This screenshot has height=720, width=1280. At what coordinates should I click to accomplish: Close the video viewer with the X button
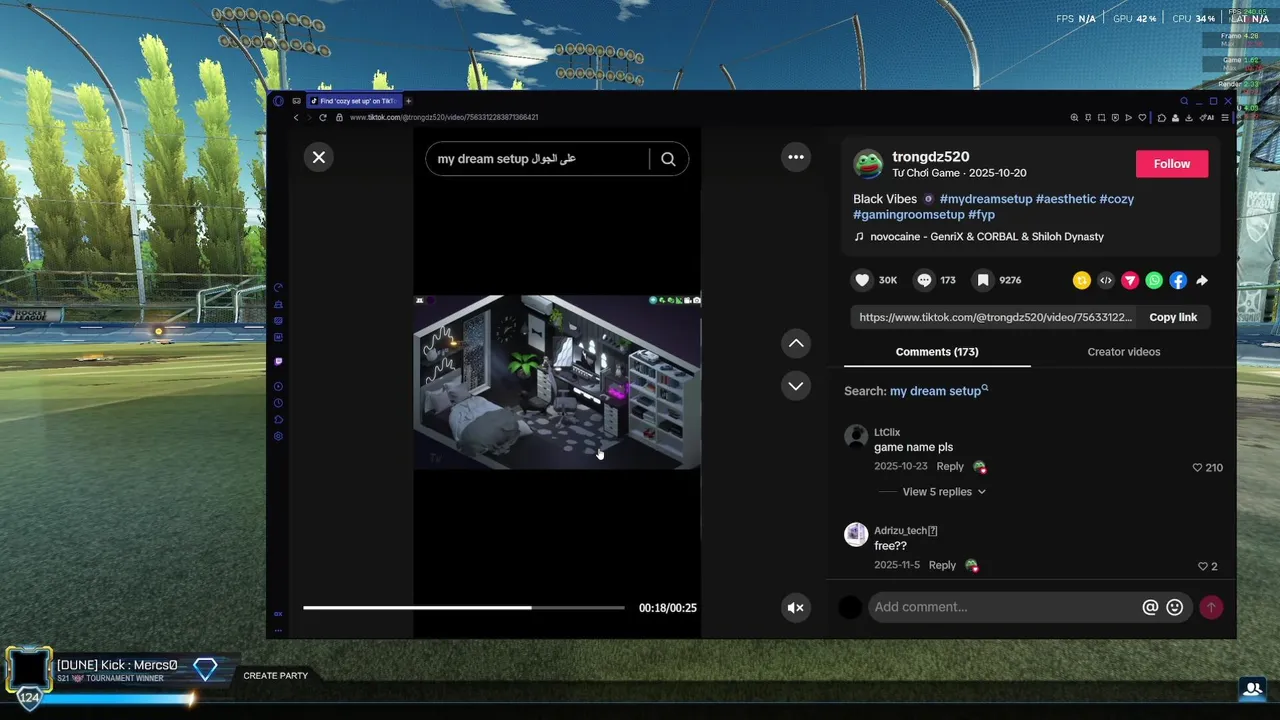coord(319,157)
